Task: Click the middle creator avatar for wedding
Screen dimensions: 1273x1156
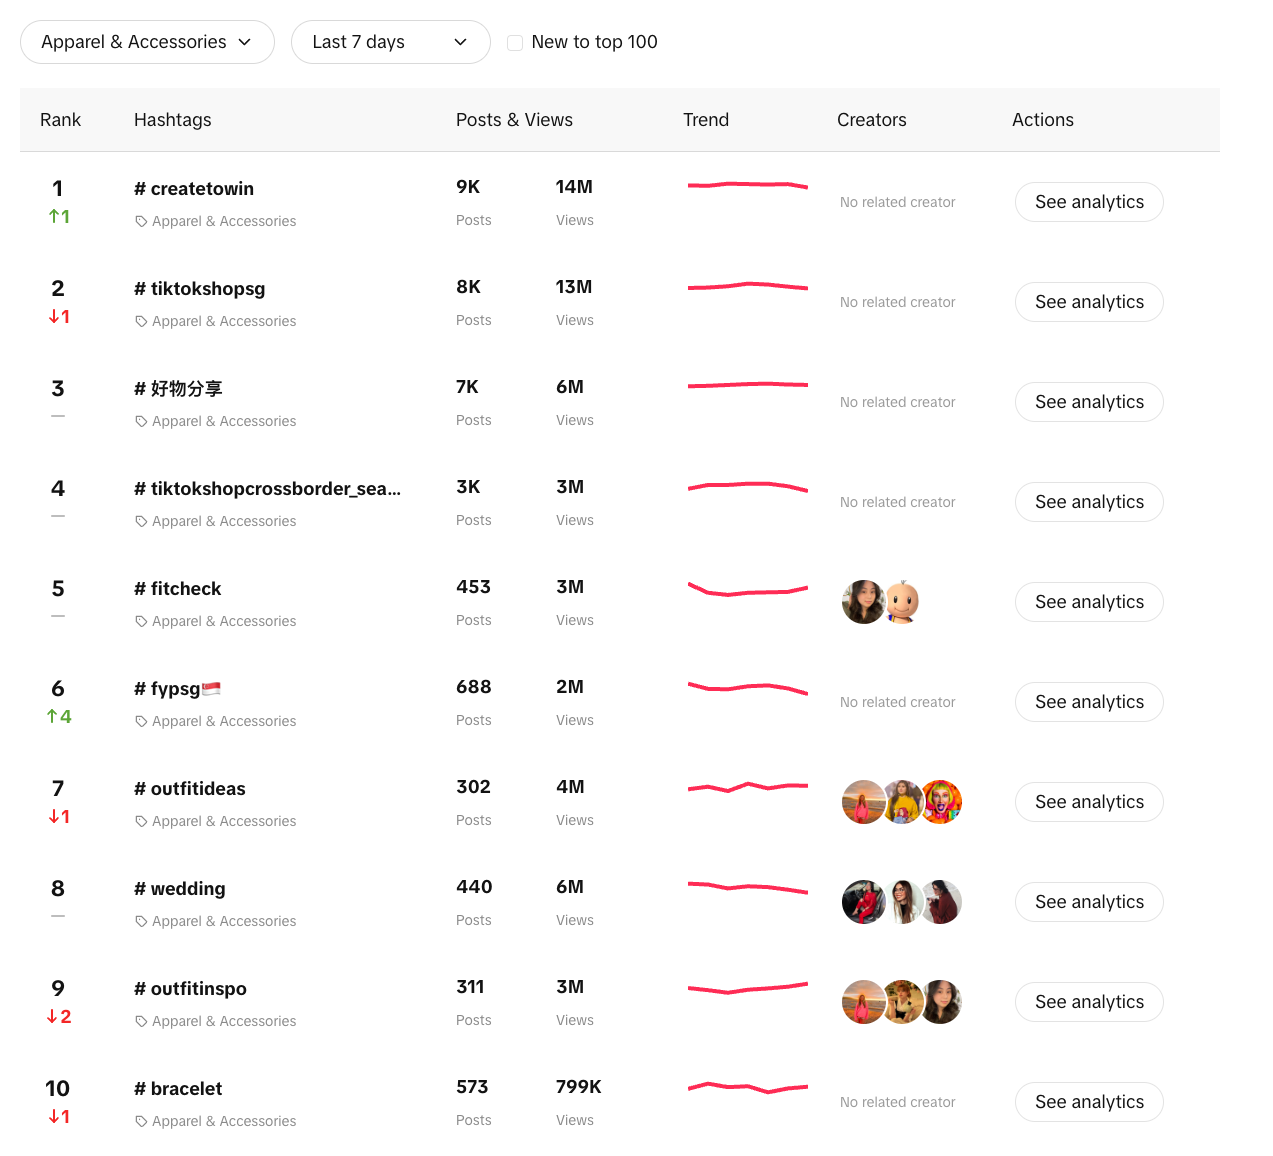Action: [903, 902]
